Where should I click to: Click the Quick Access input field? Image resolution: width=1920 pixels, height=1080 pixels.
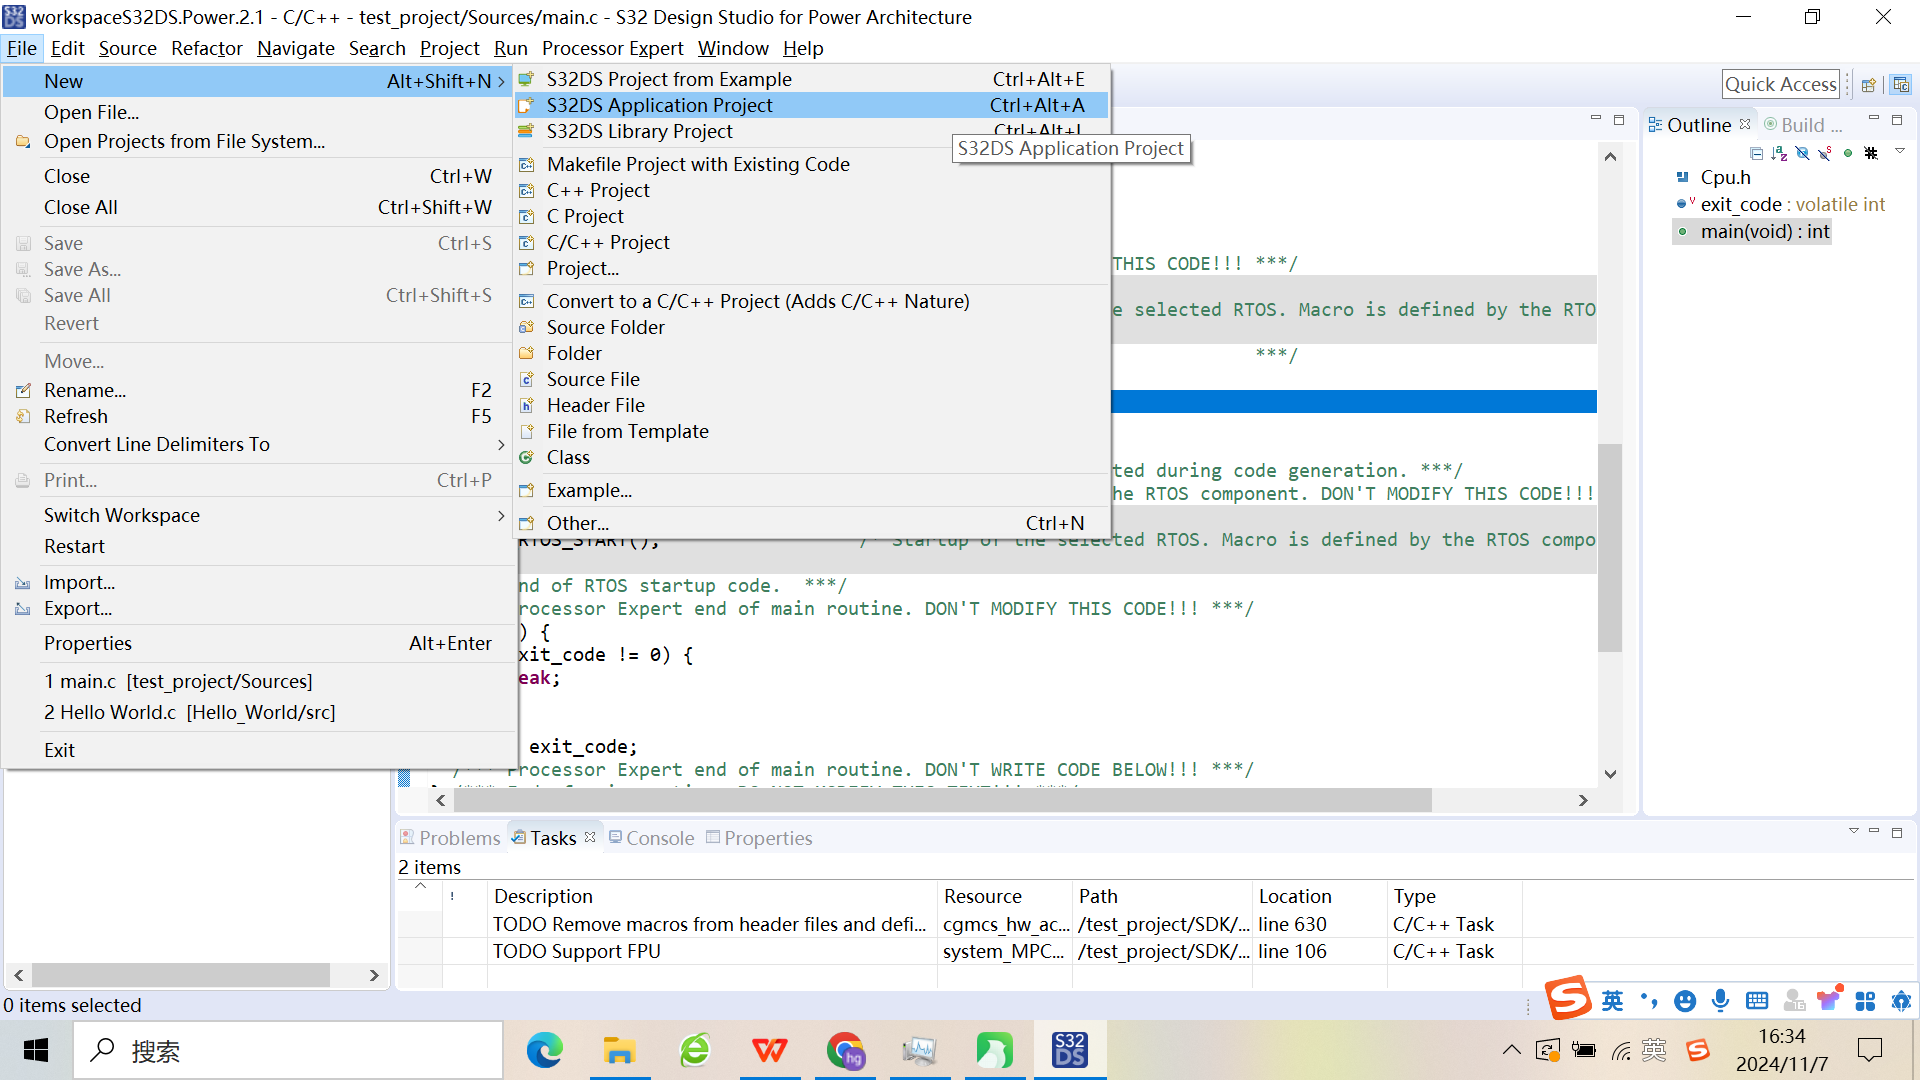pyautogui.click(x=1780, y=85)
